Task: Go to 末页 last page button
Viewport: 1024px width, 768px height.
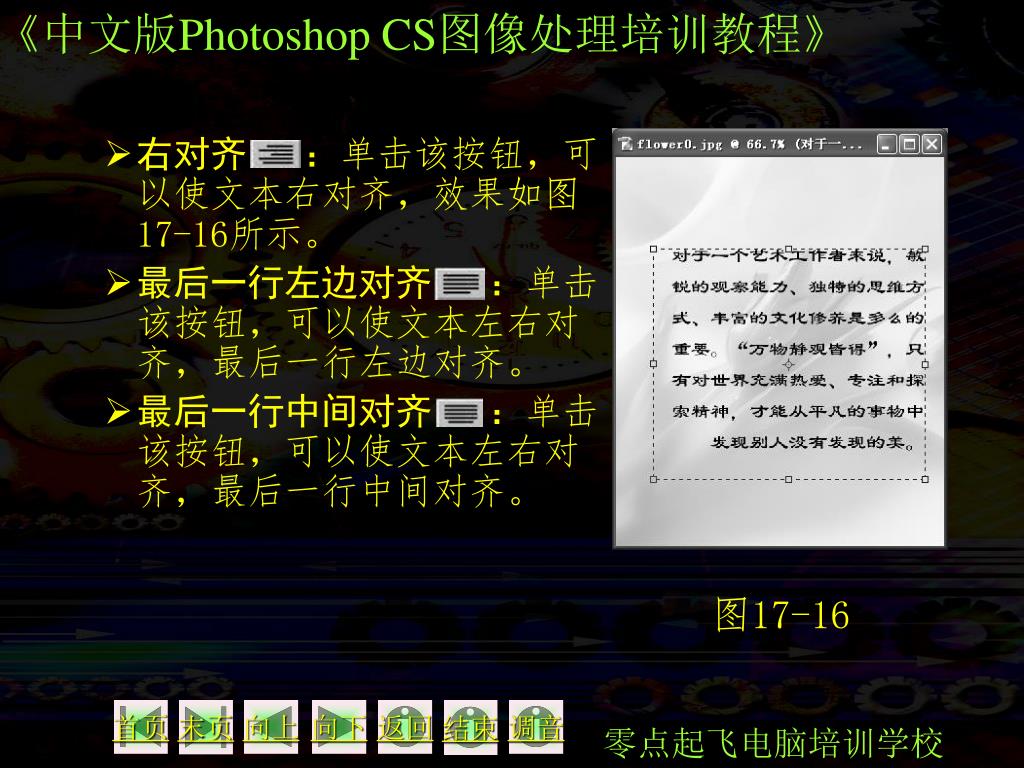Action: pos(206,727)
